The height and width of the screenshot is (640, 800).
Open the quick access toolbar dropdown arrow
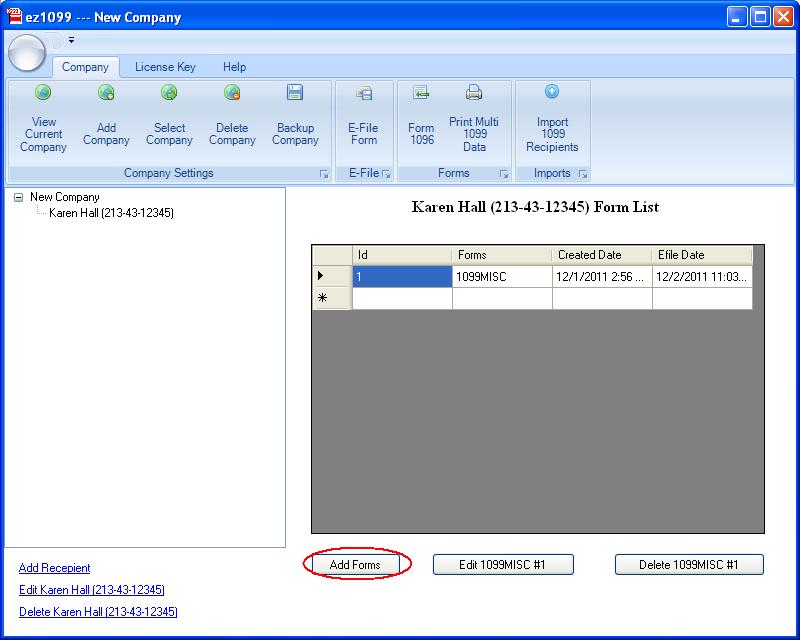coord(71,40)
